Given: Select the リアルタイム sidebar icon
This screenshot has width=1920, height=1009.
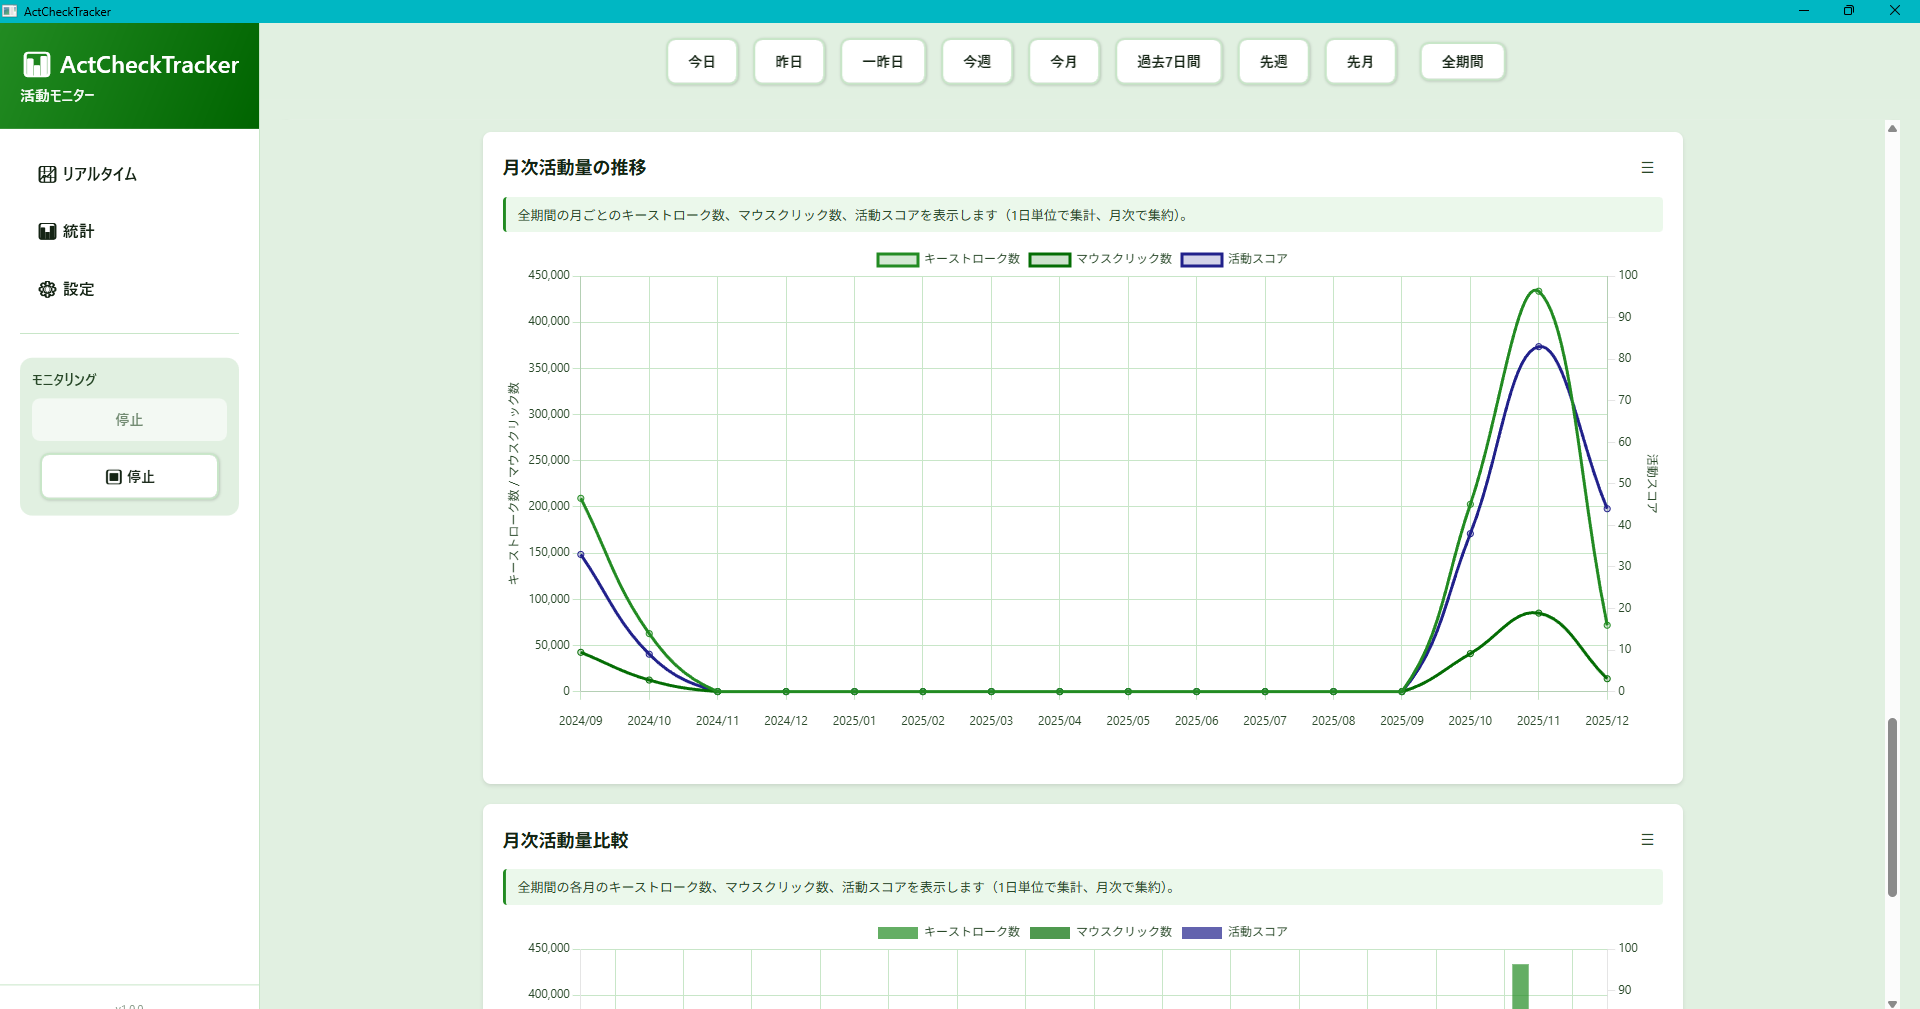Looking at the screenshot, I should (x=46, y=173).
